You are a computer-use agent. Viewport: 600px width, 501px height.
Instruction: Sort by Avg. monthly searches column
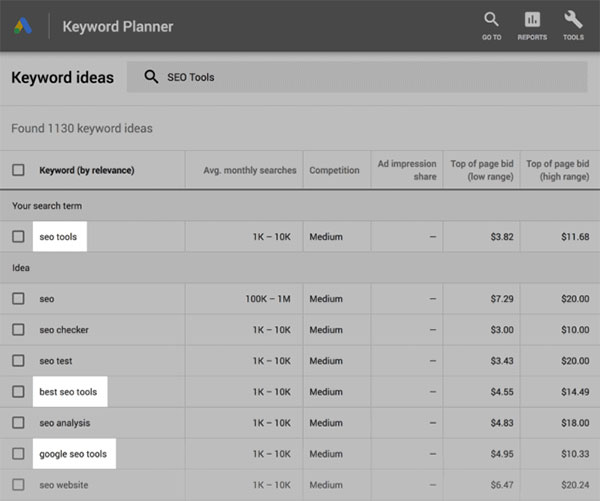click(249, 170)
